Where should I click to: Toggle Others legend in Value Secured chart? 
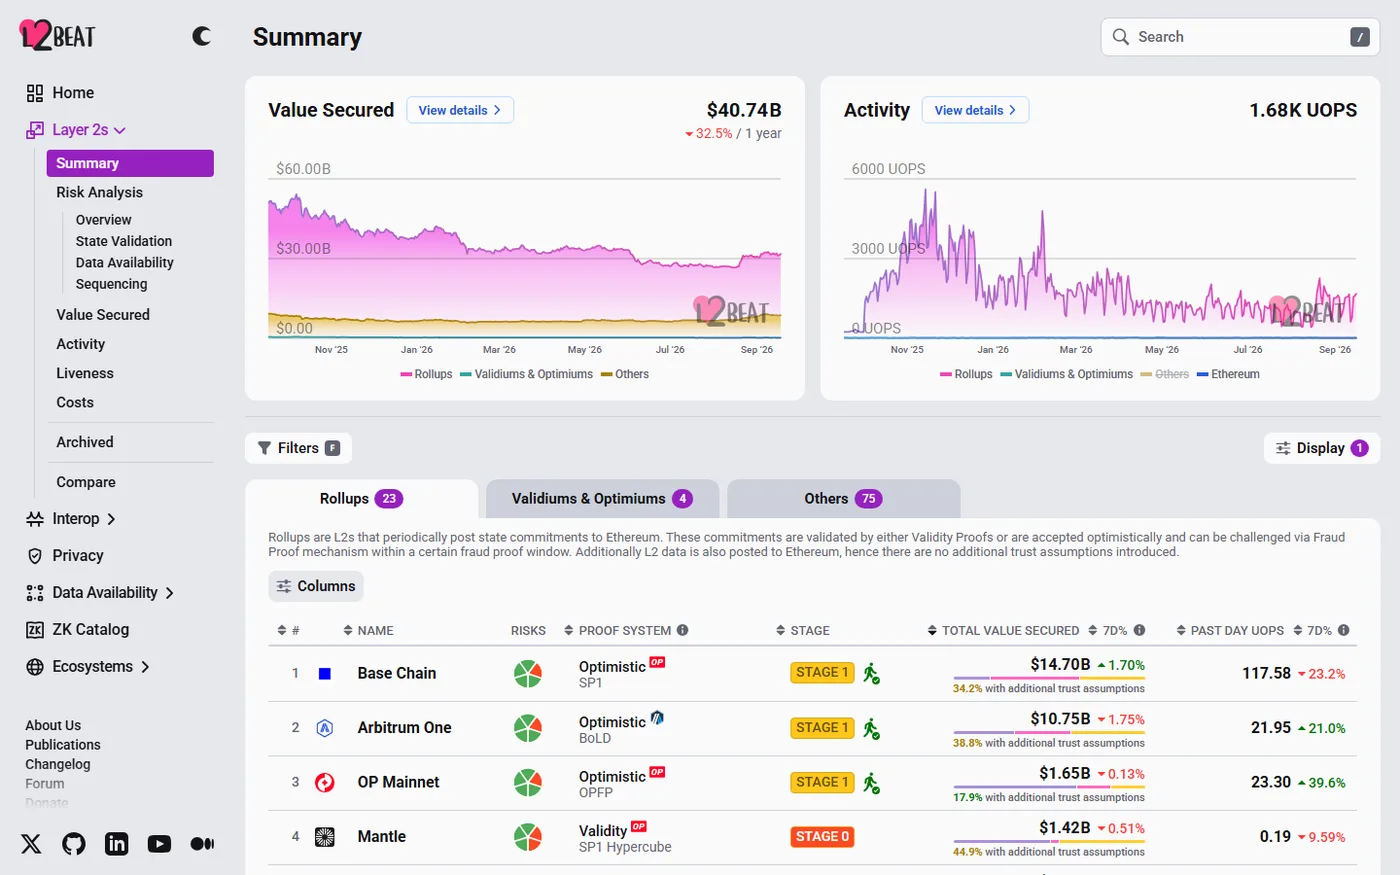625,374
